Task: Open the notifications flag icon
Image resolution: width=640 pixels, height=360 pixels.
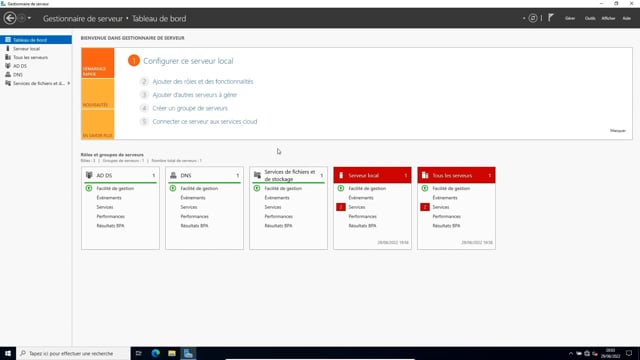Action: click(551, 18)
